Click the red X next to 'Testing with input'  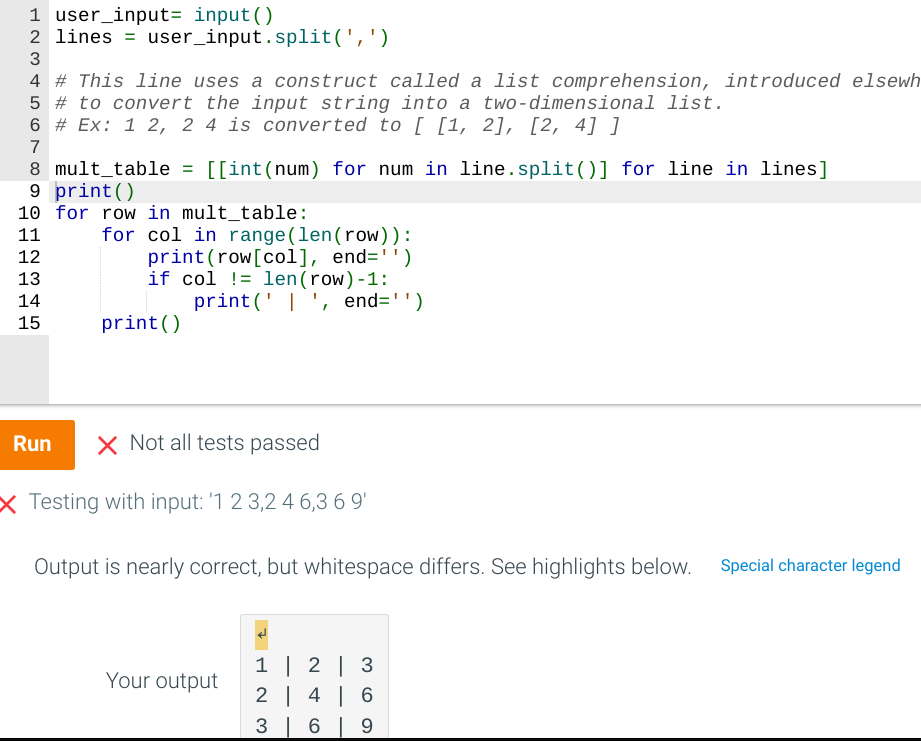10,502
